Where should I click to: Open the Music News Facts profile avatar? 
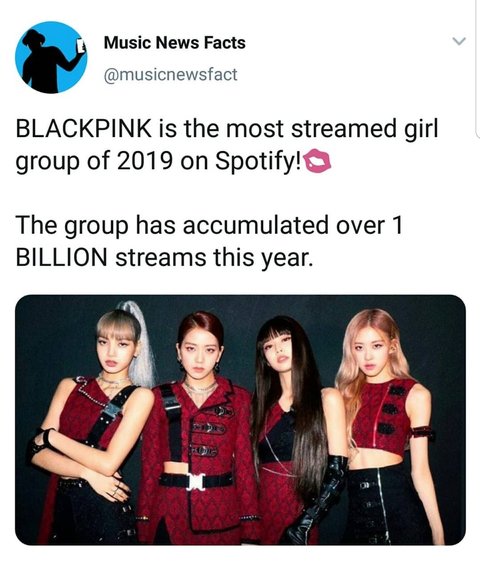51,57
